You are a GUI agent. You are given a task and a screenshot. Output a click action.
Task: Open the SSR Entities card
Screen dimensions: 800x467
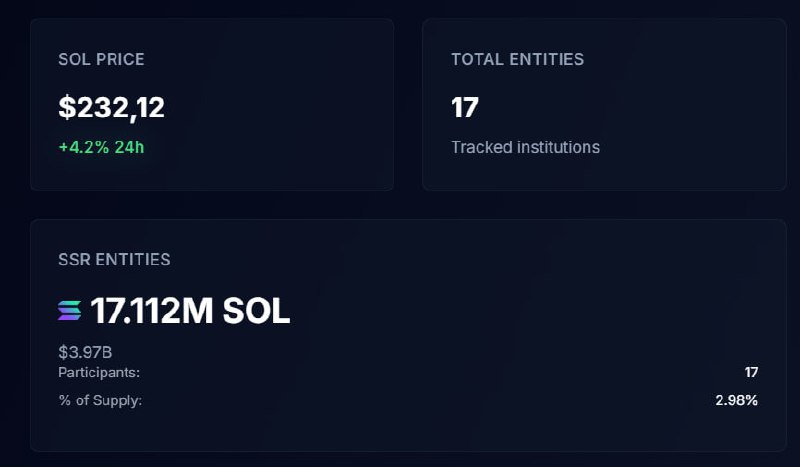click(408, 335)
